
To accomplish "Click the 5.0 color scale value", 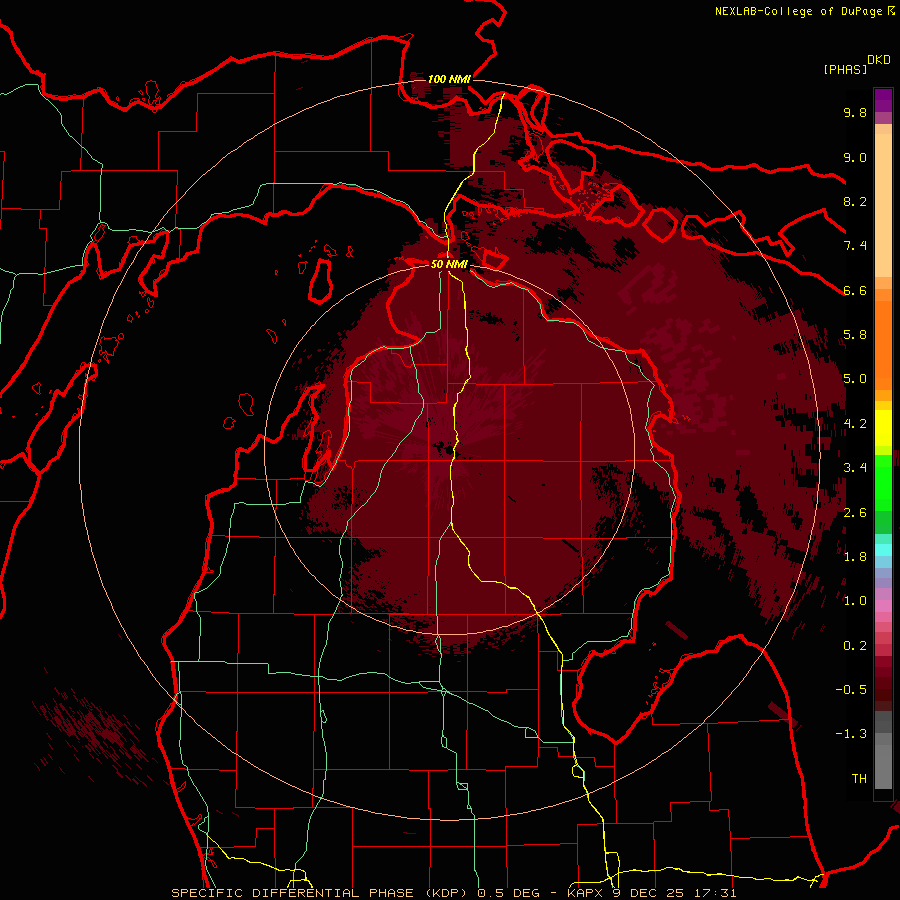I will click(855, 379).
